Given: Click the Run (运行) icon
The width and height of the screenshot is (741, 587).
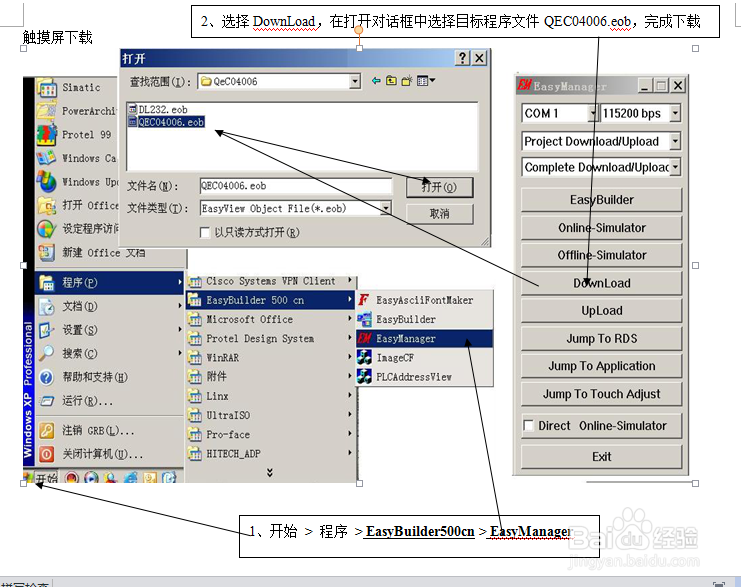Looking at the screenshot, I should pos(47,401).
